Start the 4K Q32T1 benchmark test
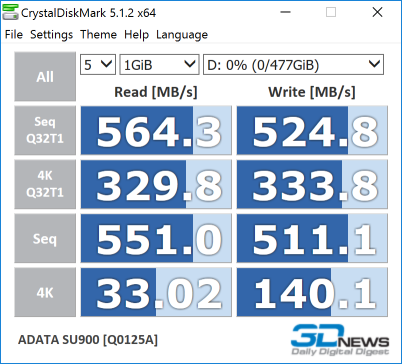 pyautogui.click(x=45, y=184)
